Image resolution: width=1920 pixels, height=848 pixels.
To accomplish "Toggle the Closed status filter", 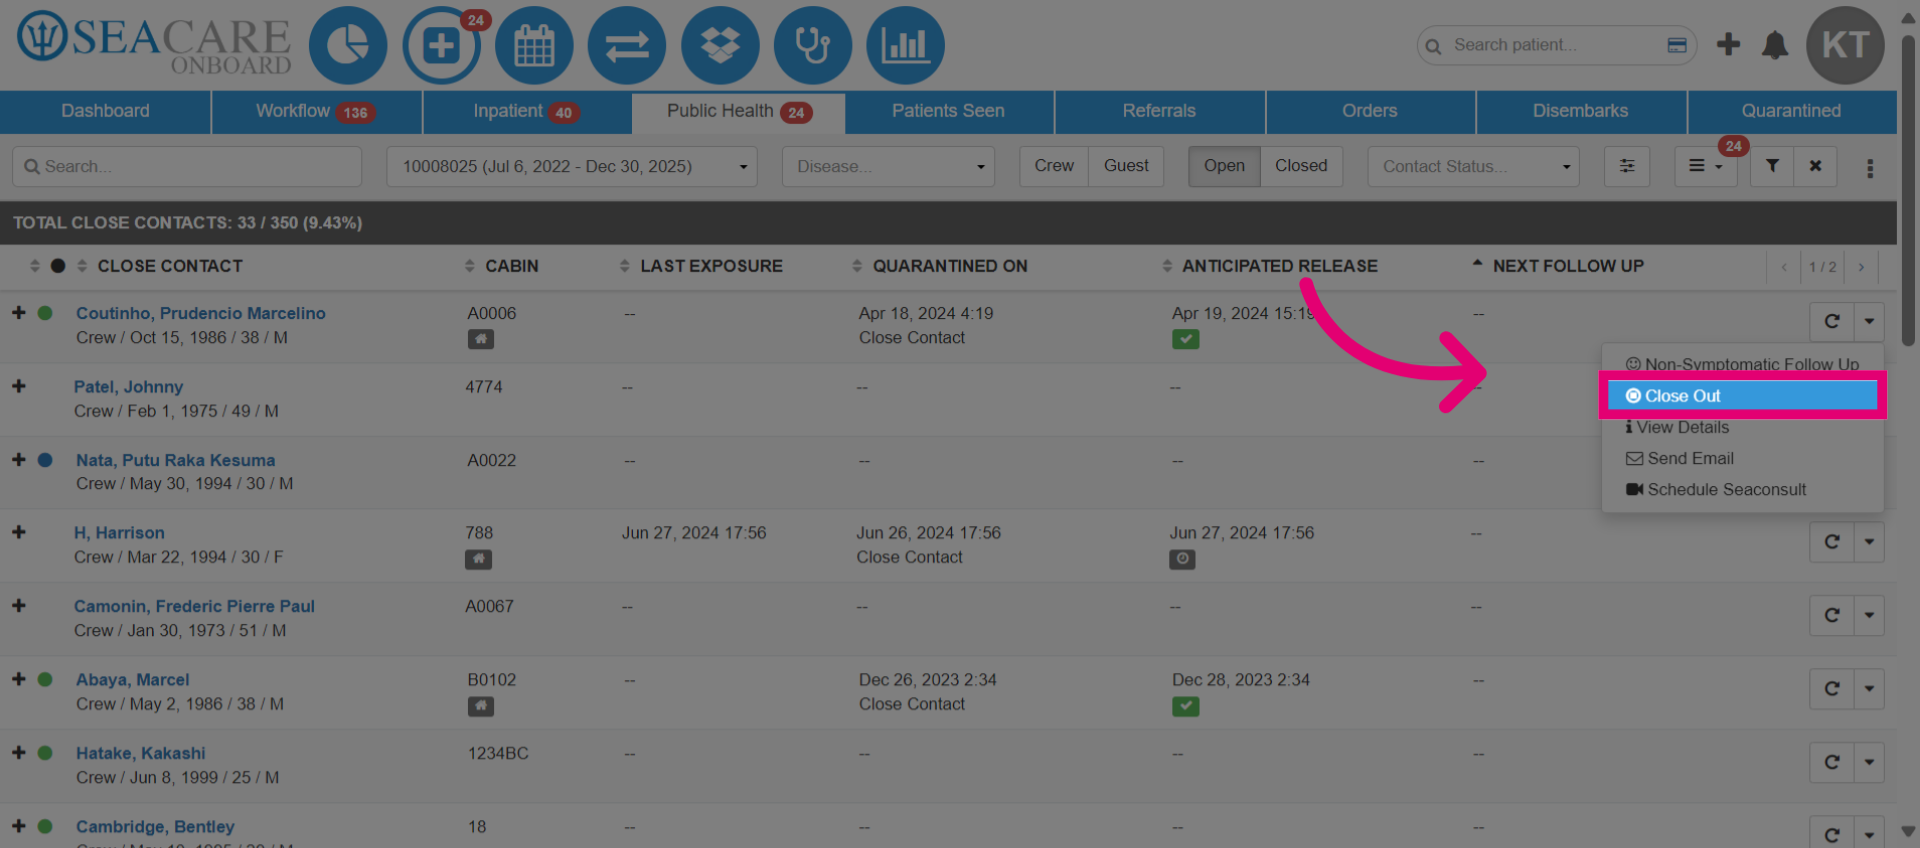I will [1301, 166].
